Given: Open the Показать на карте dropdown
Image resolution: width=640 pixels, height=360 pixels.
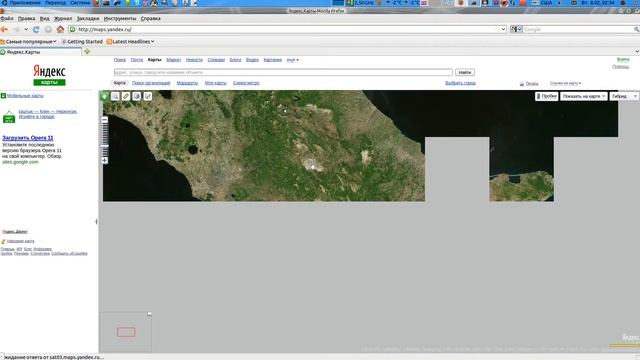Looking at the screenshot, I should point(583,96).
